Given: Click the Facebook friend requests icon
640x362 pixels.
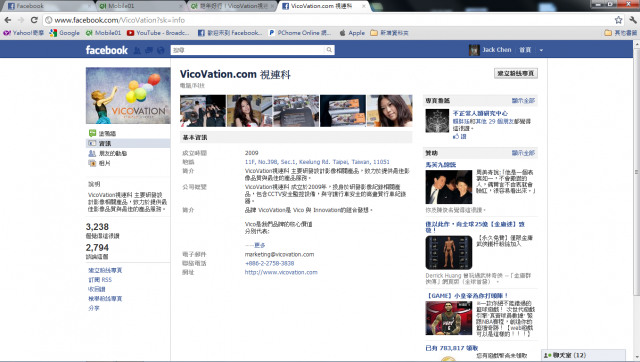Looking at the screenshot, I should click(x=137, y=50).
